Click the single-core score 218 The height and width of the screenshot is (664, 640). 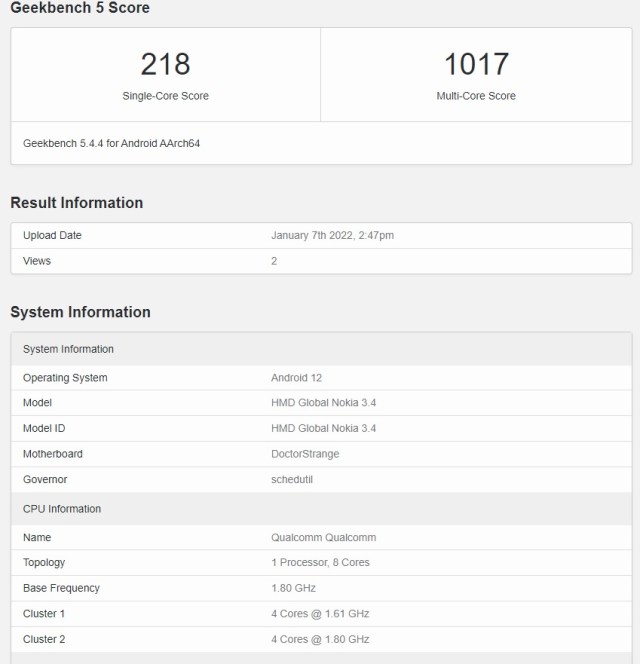(x=165, y=64)
